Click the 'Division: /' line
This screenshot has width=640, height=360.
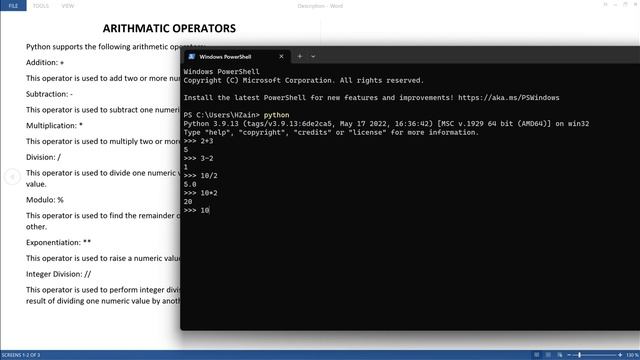click(43, 157)
